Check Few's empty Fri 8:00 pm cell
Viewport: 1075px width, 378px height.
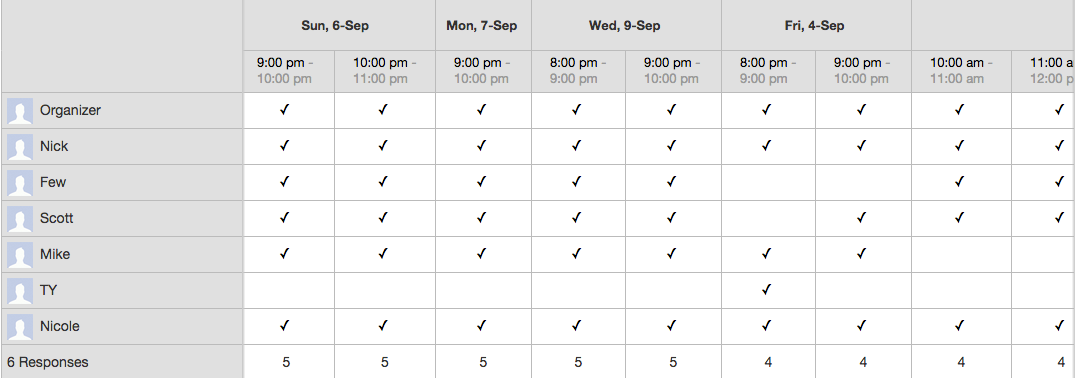pos(768,182)
